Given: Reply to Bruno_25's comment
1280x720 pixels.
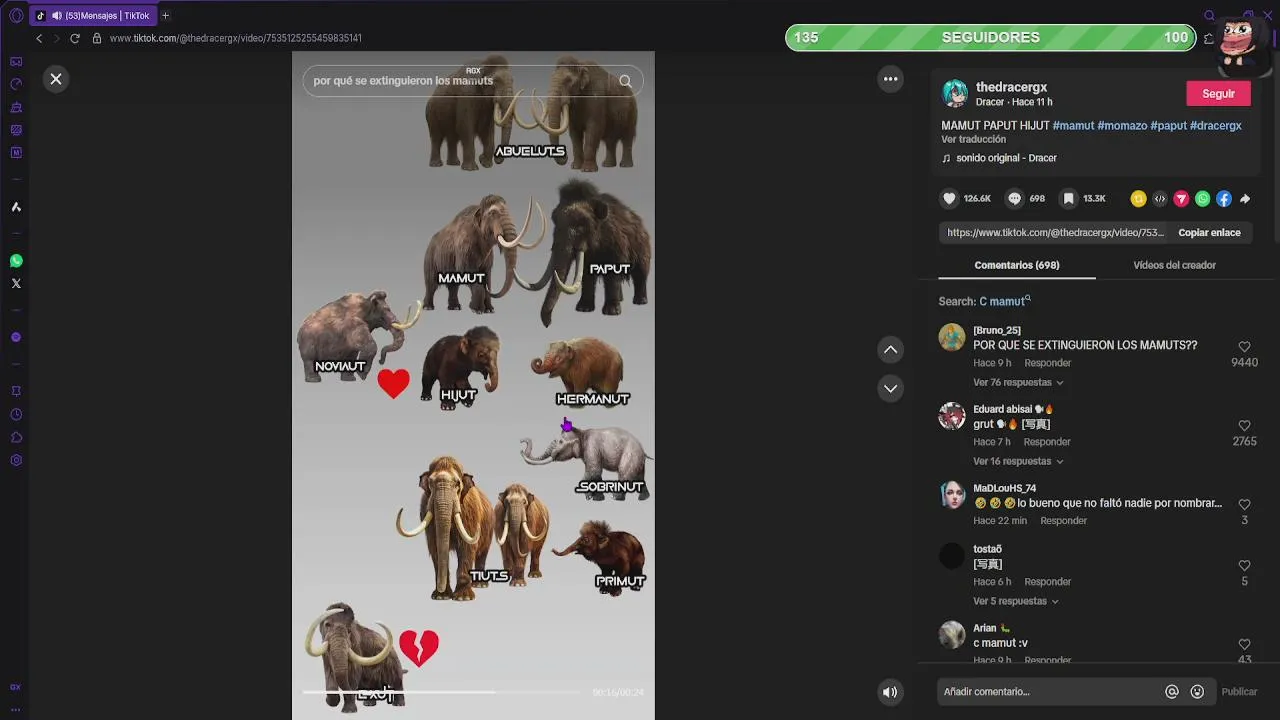Looking at the screenshot, I should [x=1048, y=363].
